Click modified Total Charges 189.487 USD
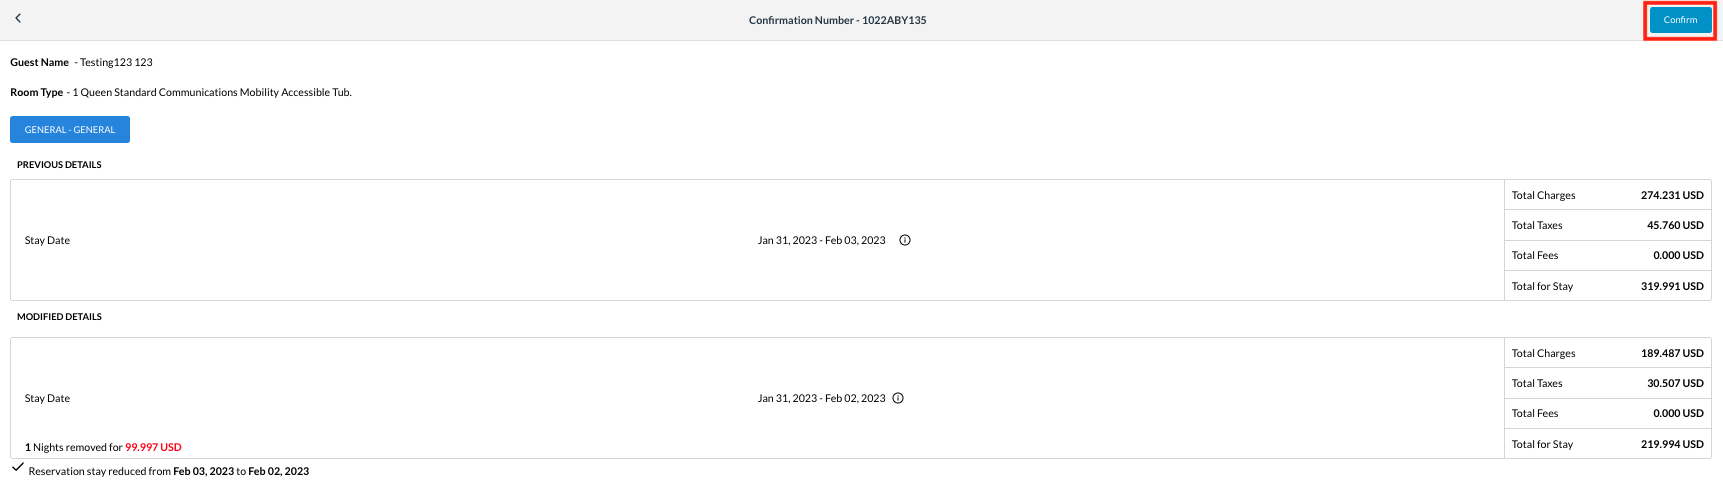The width and height of the screenshot is (1723, 497). [x=1671, y=353]
